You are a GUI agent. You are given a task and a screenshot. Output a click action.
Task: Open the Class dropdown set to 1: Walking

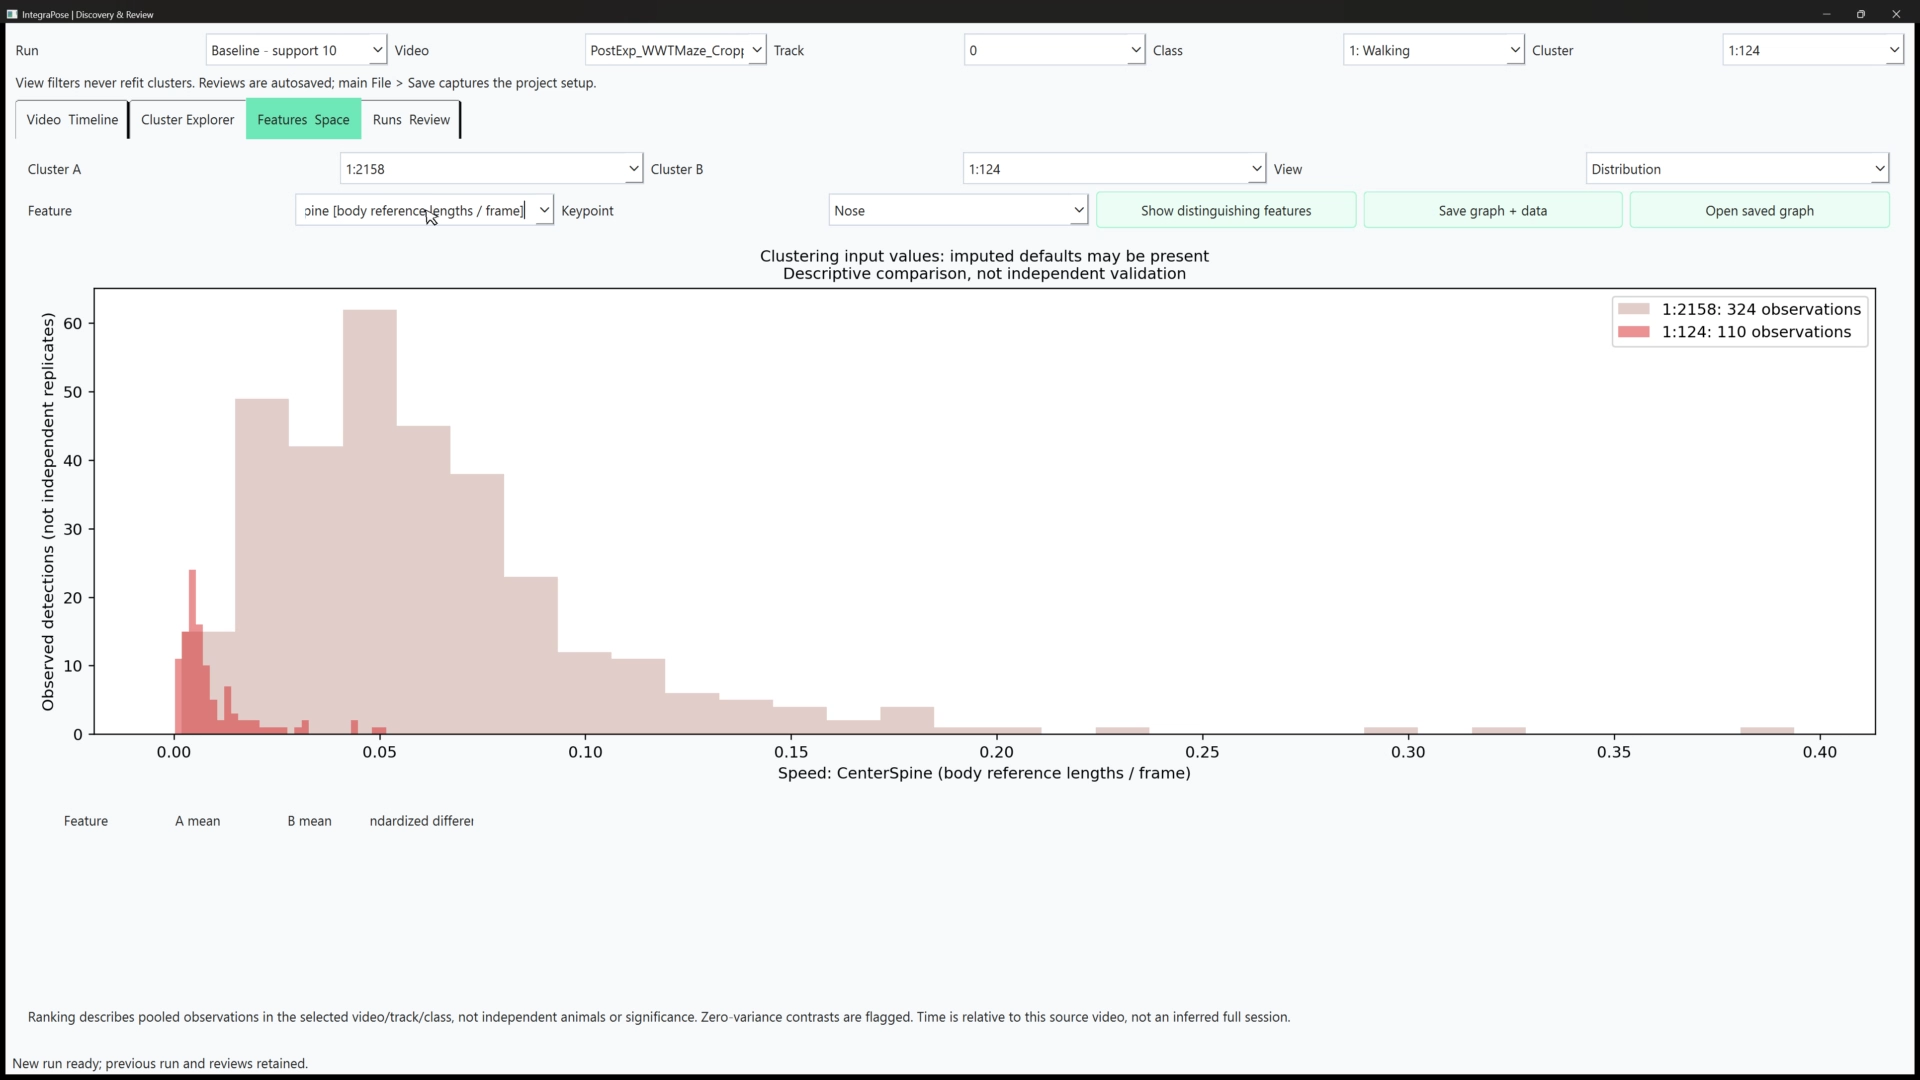tap(1433, 50)
